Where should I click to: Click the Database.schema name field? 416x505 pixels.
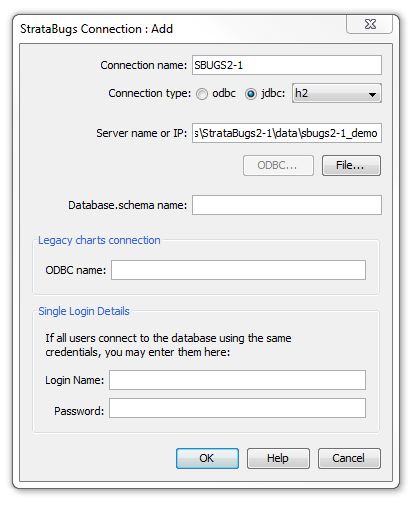tap(287, 205)
